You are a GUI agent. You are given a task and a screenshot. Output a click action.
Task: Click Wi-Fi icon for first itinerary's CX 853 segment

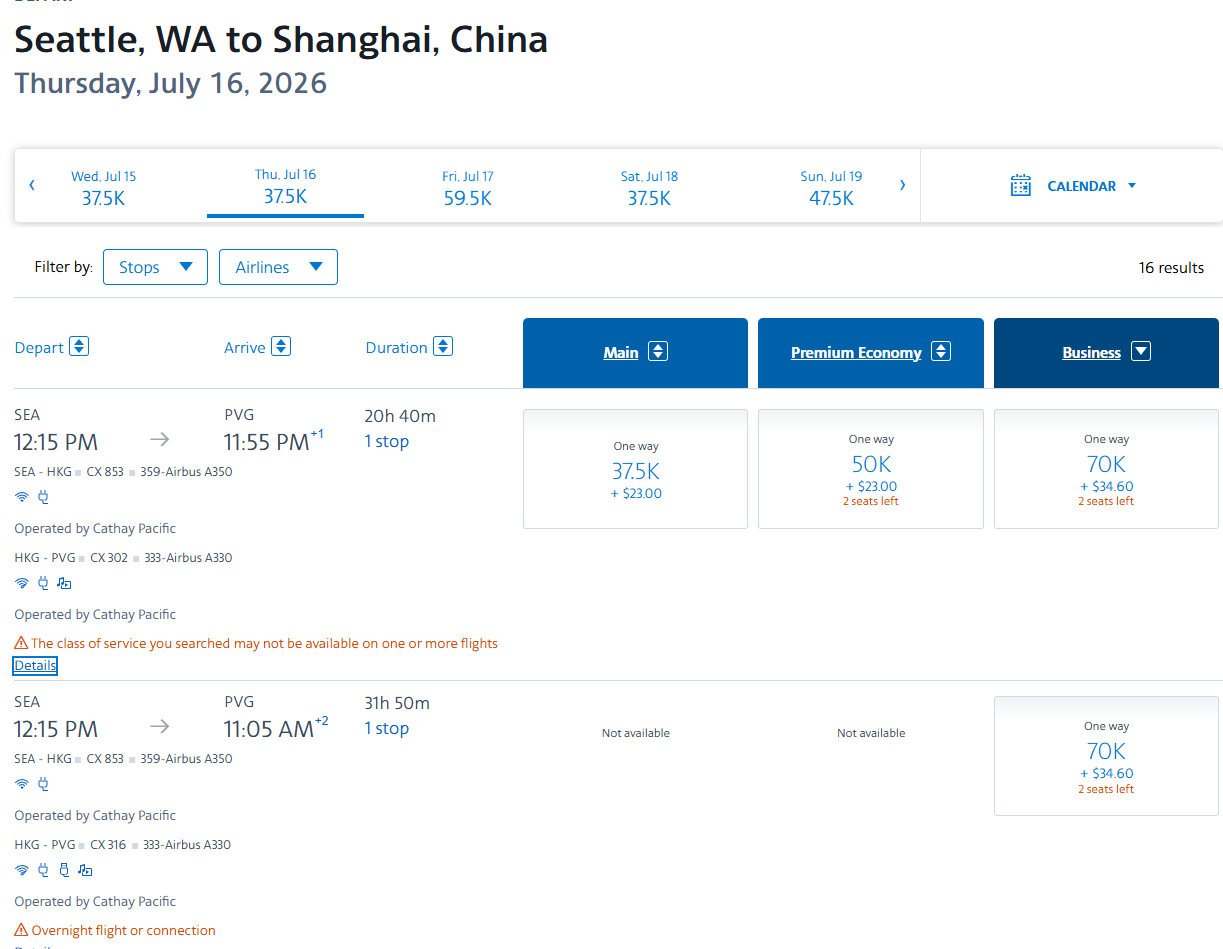(x=22, y=497)
